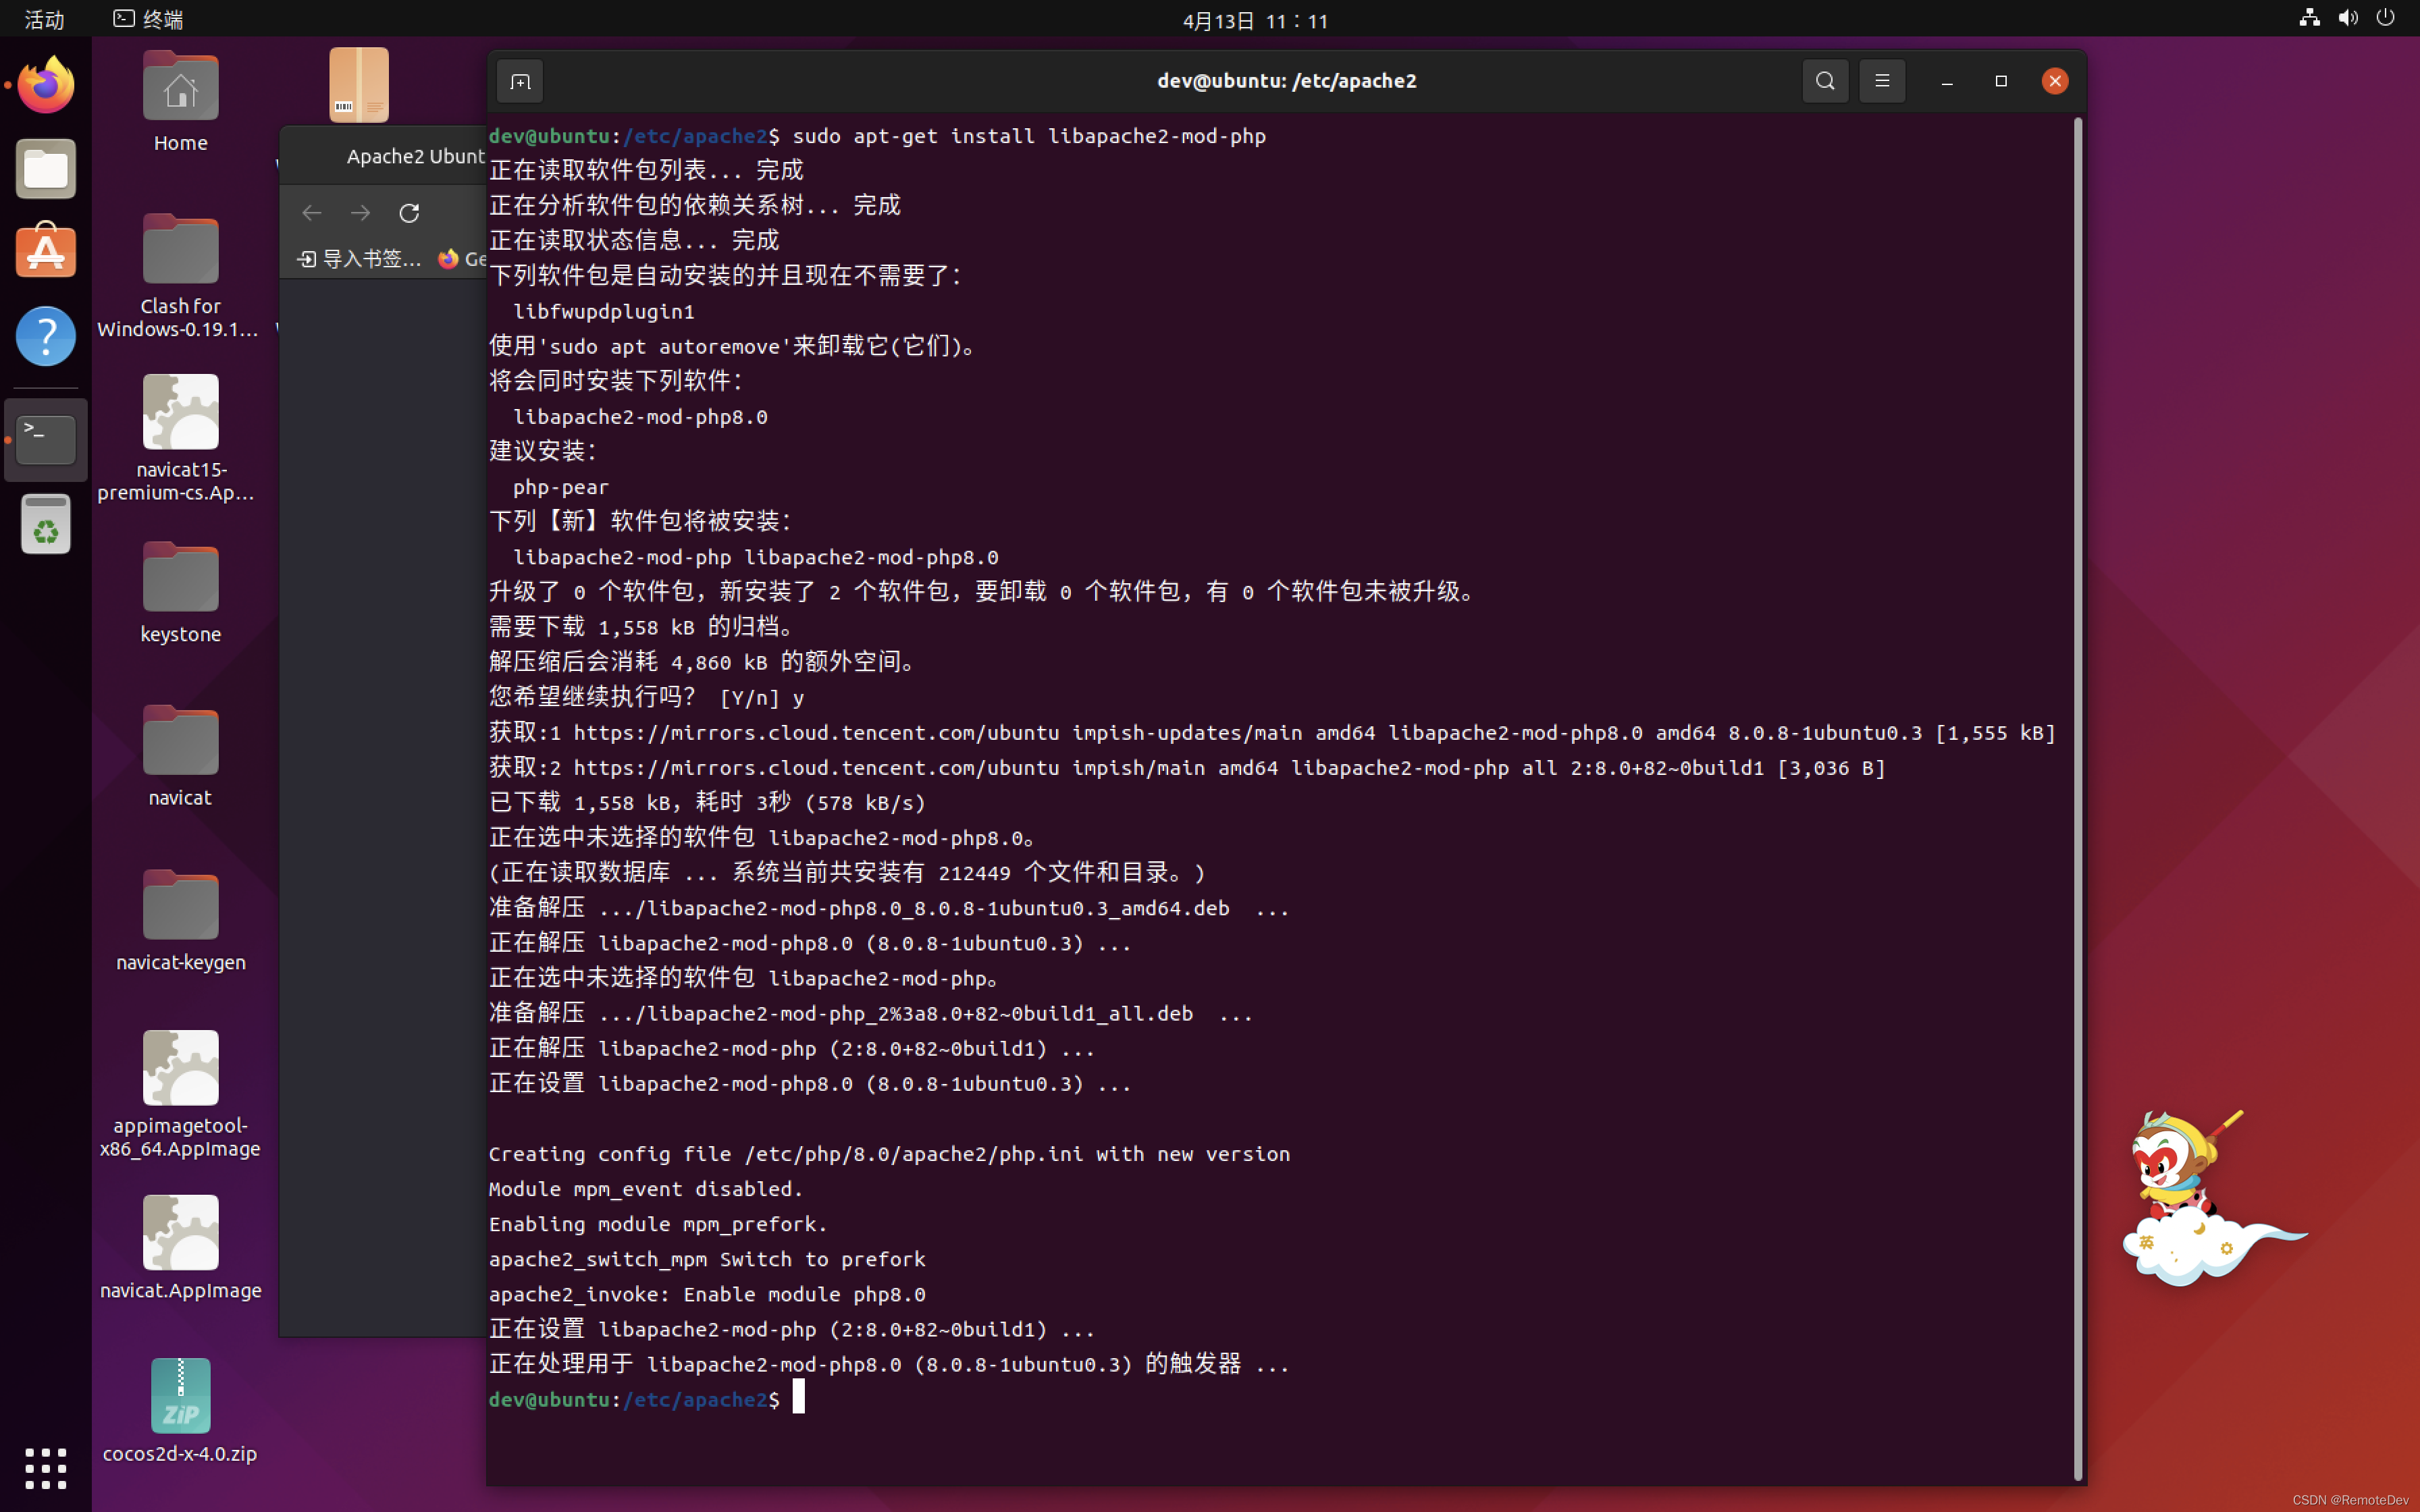The height and width of the screenshot is (1512, 2420).
Task: Select the navicat folder on desktop
Action: tap(180, 757)
